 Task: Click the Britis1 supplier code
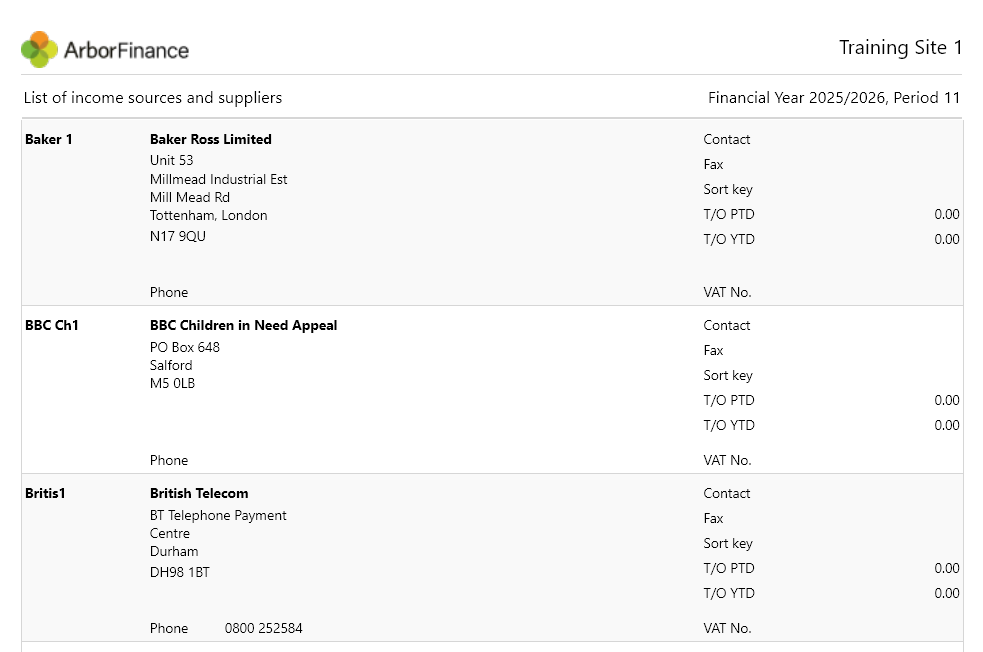click(x=45, y=493)
